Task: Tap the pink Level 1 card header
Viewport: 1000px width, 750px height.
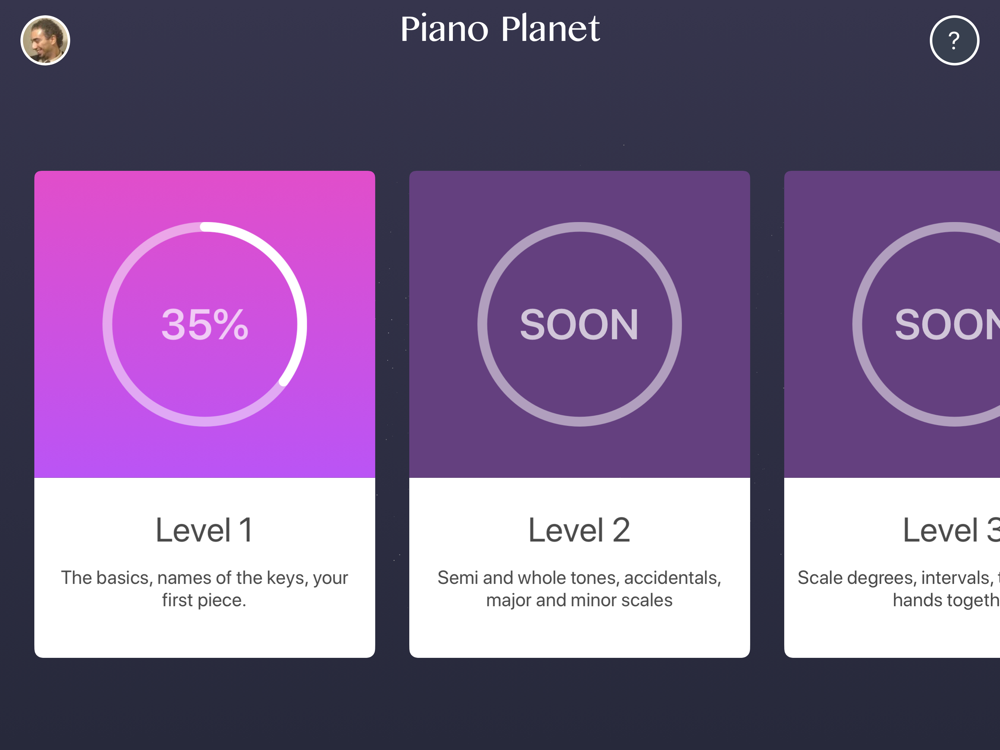Action: coord(205,324)
